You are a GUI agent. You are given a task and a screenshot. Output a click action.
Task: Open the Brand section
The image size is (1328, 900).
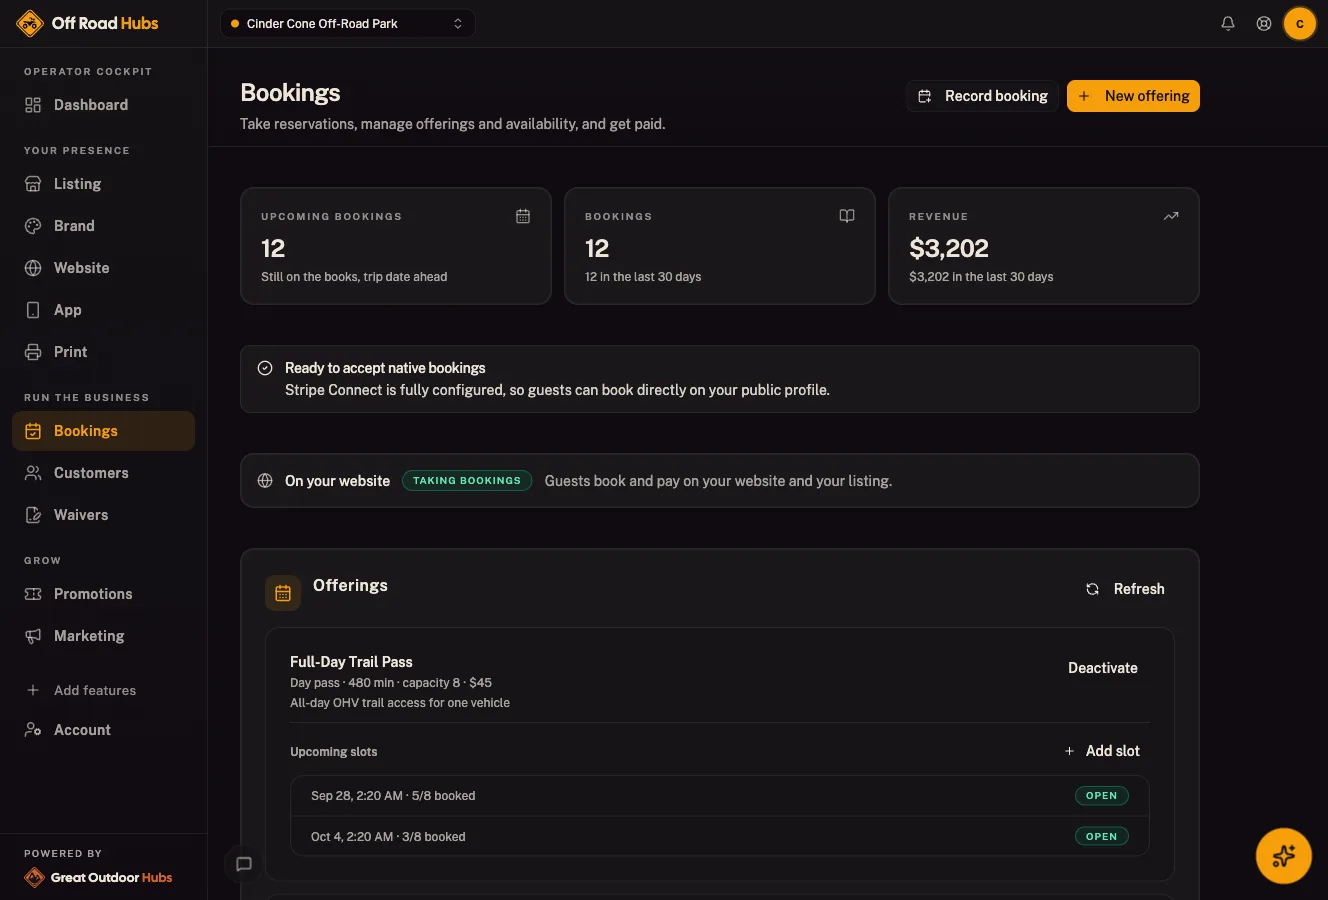(x=103, y=226)
